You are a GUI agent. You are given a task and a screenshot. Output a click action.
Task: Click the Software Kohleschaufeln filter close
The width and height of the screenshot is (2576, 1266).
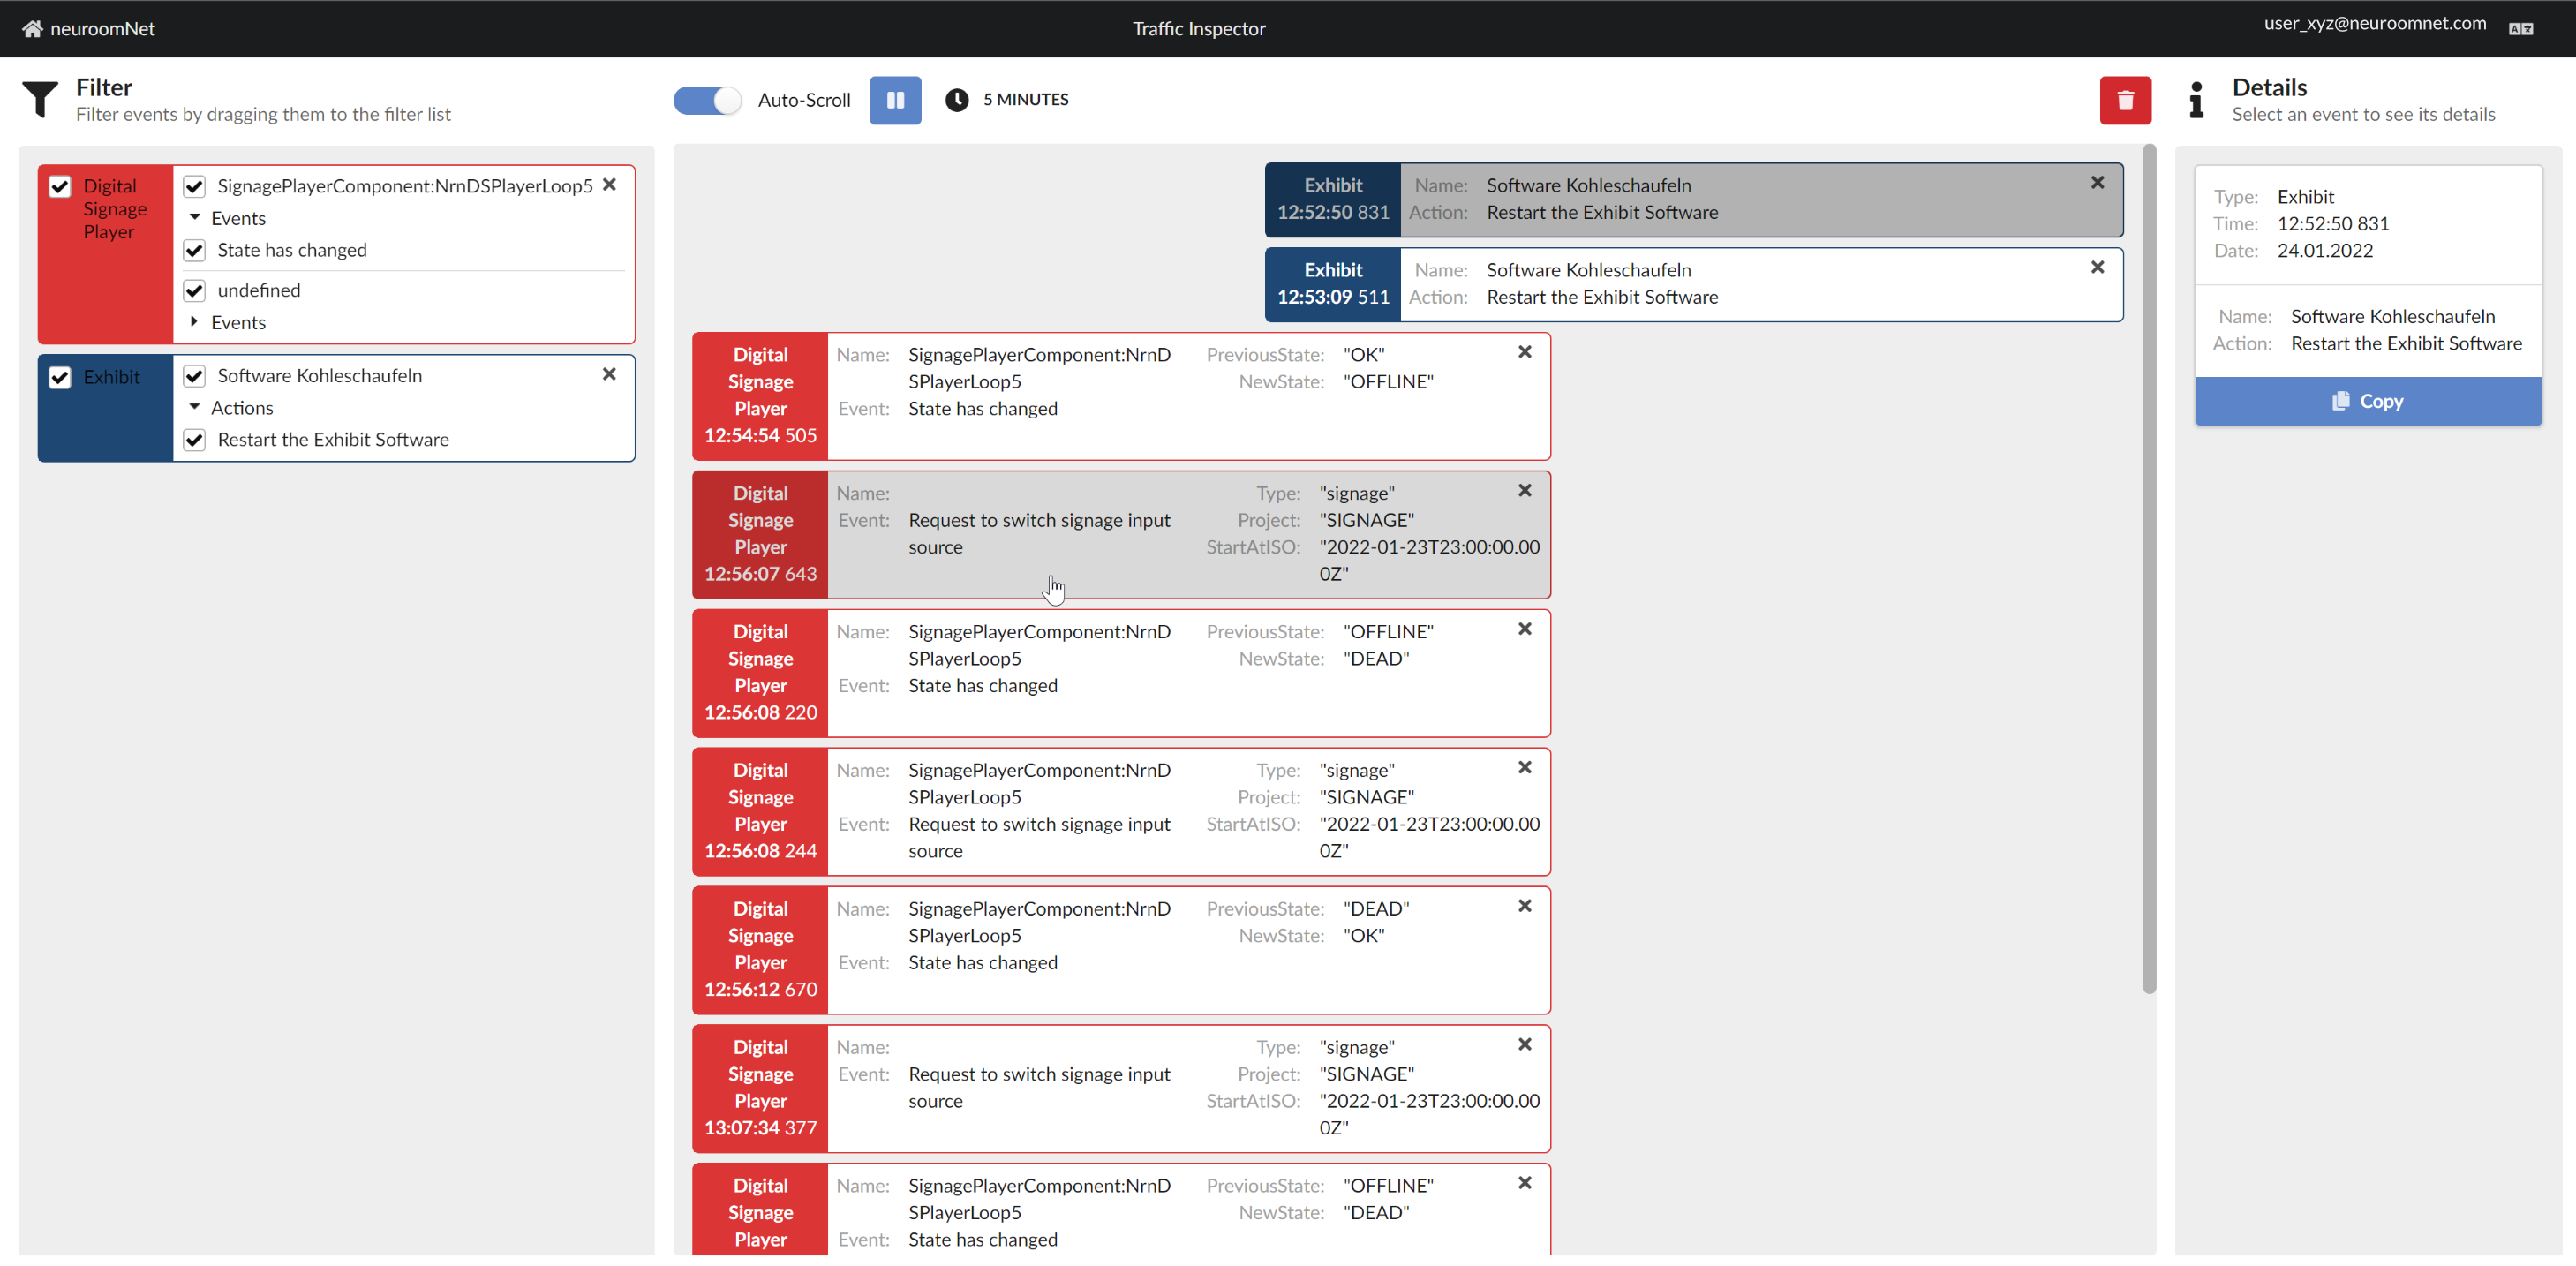[611, 374]
